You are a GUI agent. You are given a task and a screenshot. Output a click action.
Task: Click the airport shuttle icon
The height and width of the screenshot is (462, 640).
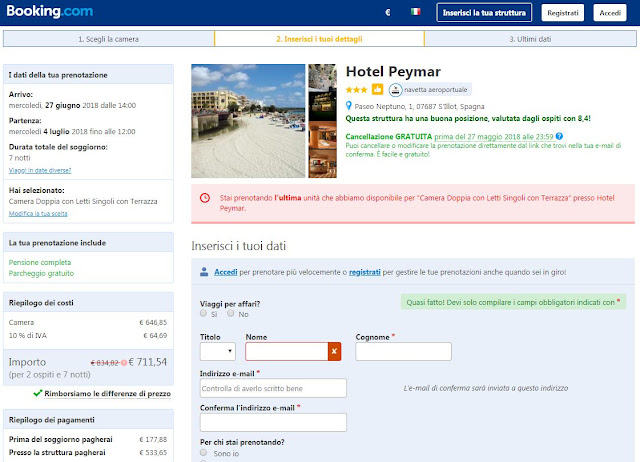395,90
